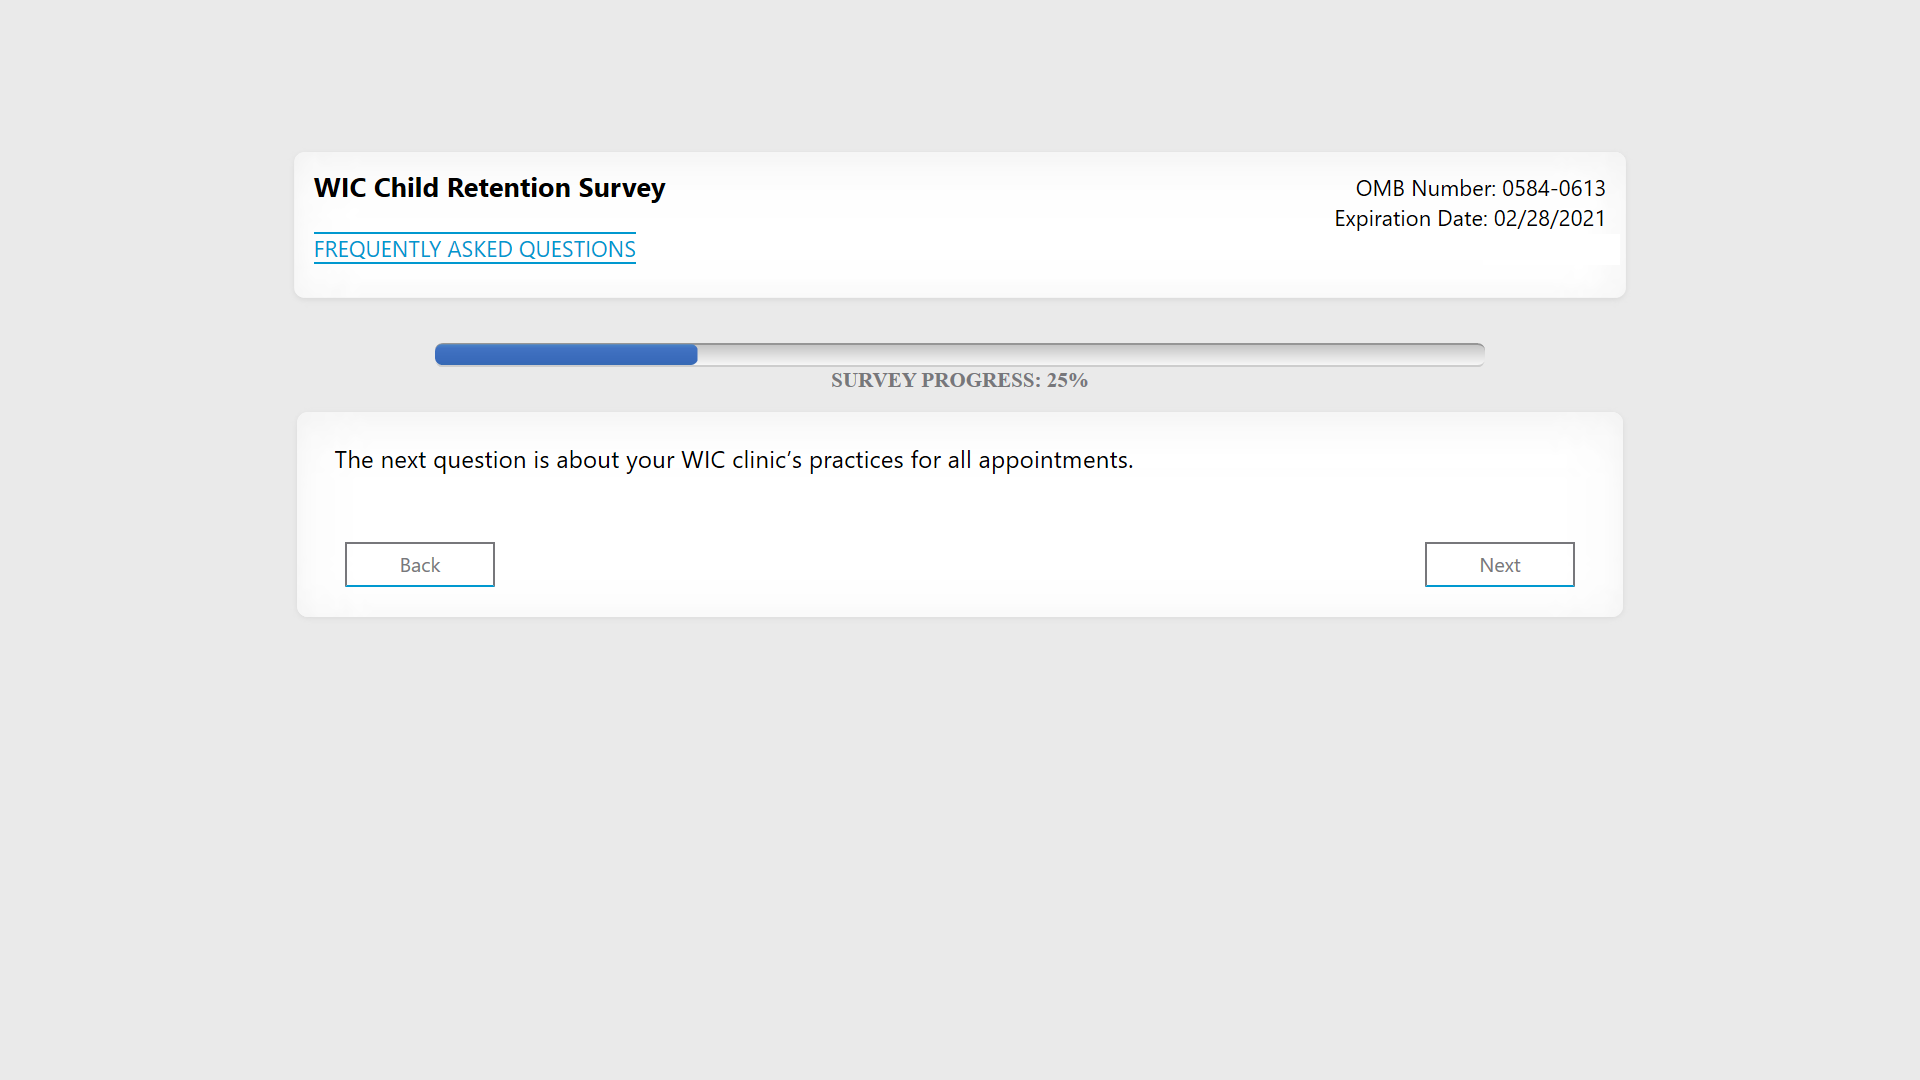This screenshot has height=1080, width=1920.
Task: Click the gray unfilled part of progress bar
Action: coord(1090,354)
